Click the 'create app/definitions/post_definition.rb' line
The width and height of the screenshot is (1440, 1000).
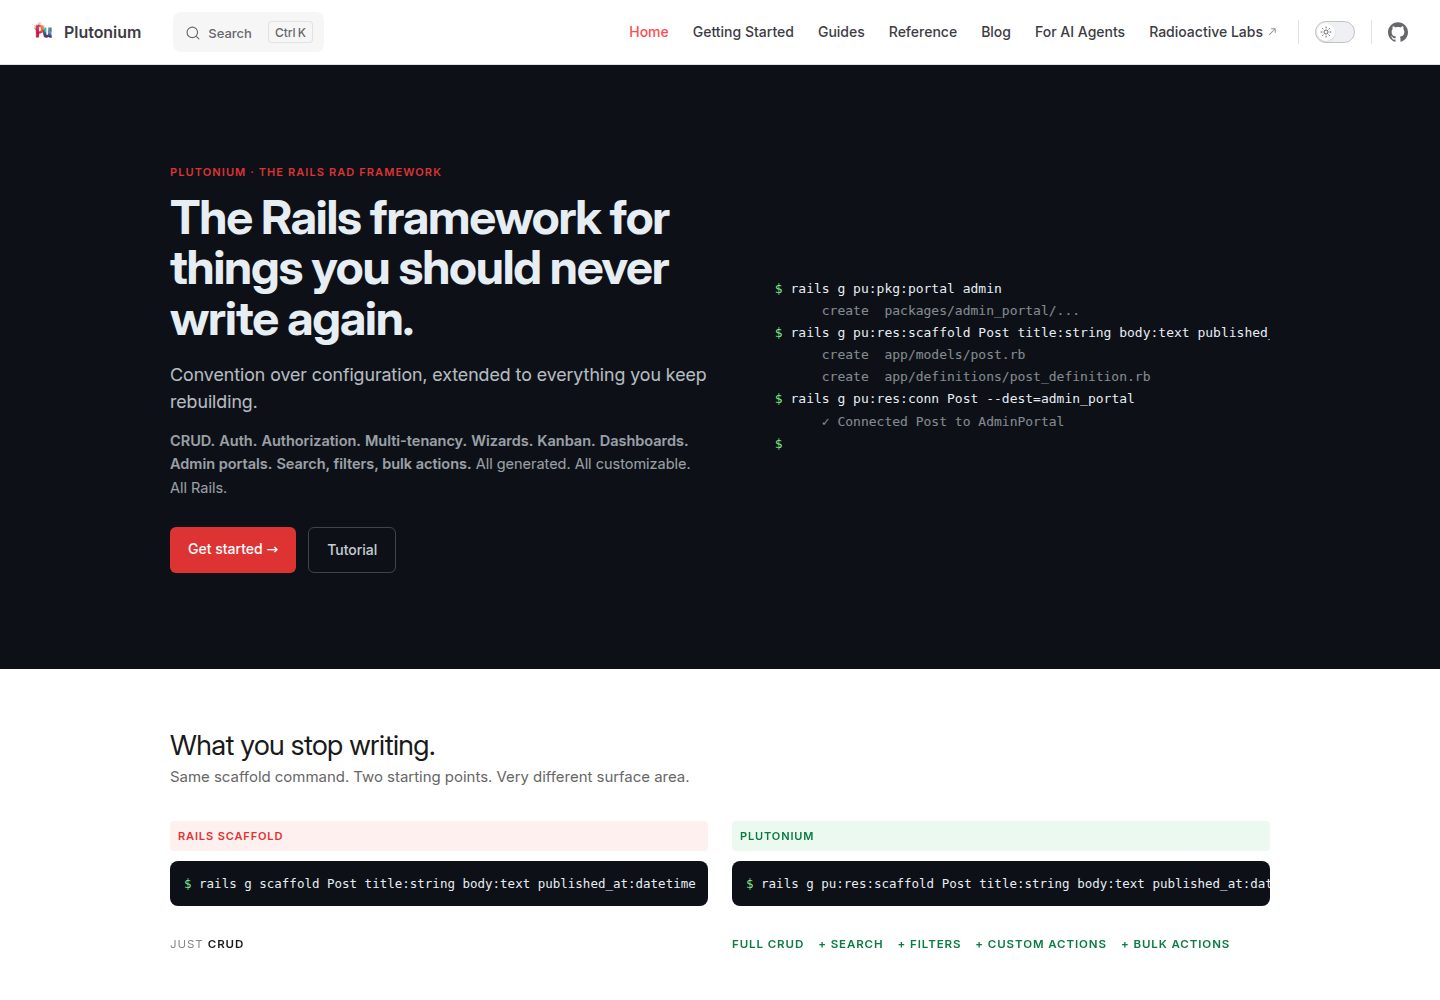coord(986,377)
